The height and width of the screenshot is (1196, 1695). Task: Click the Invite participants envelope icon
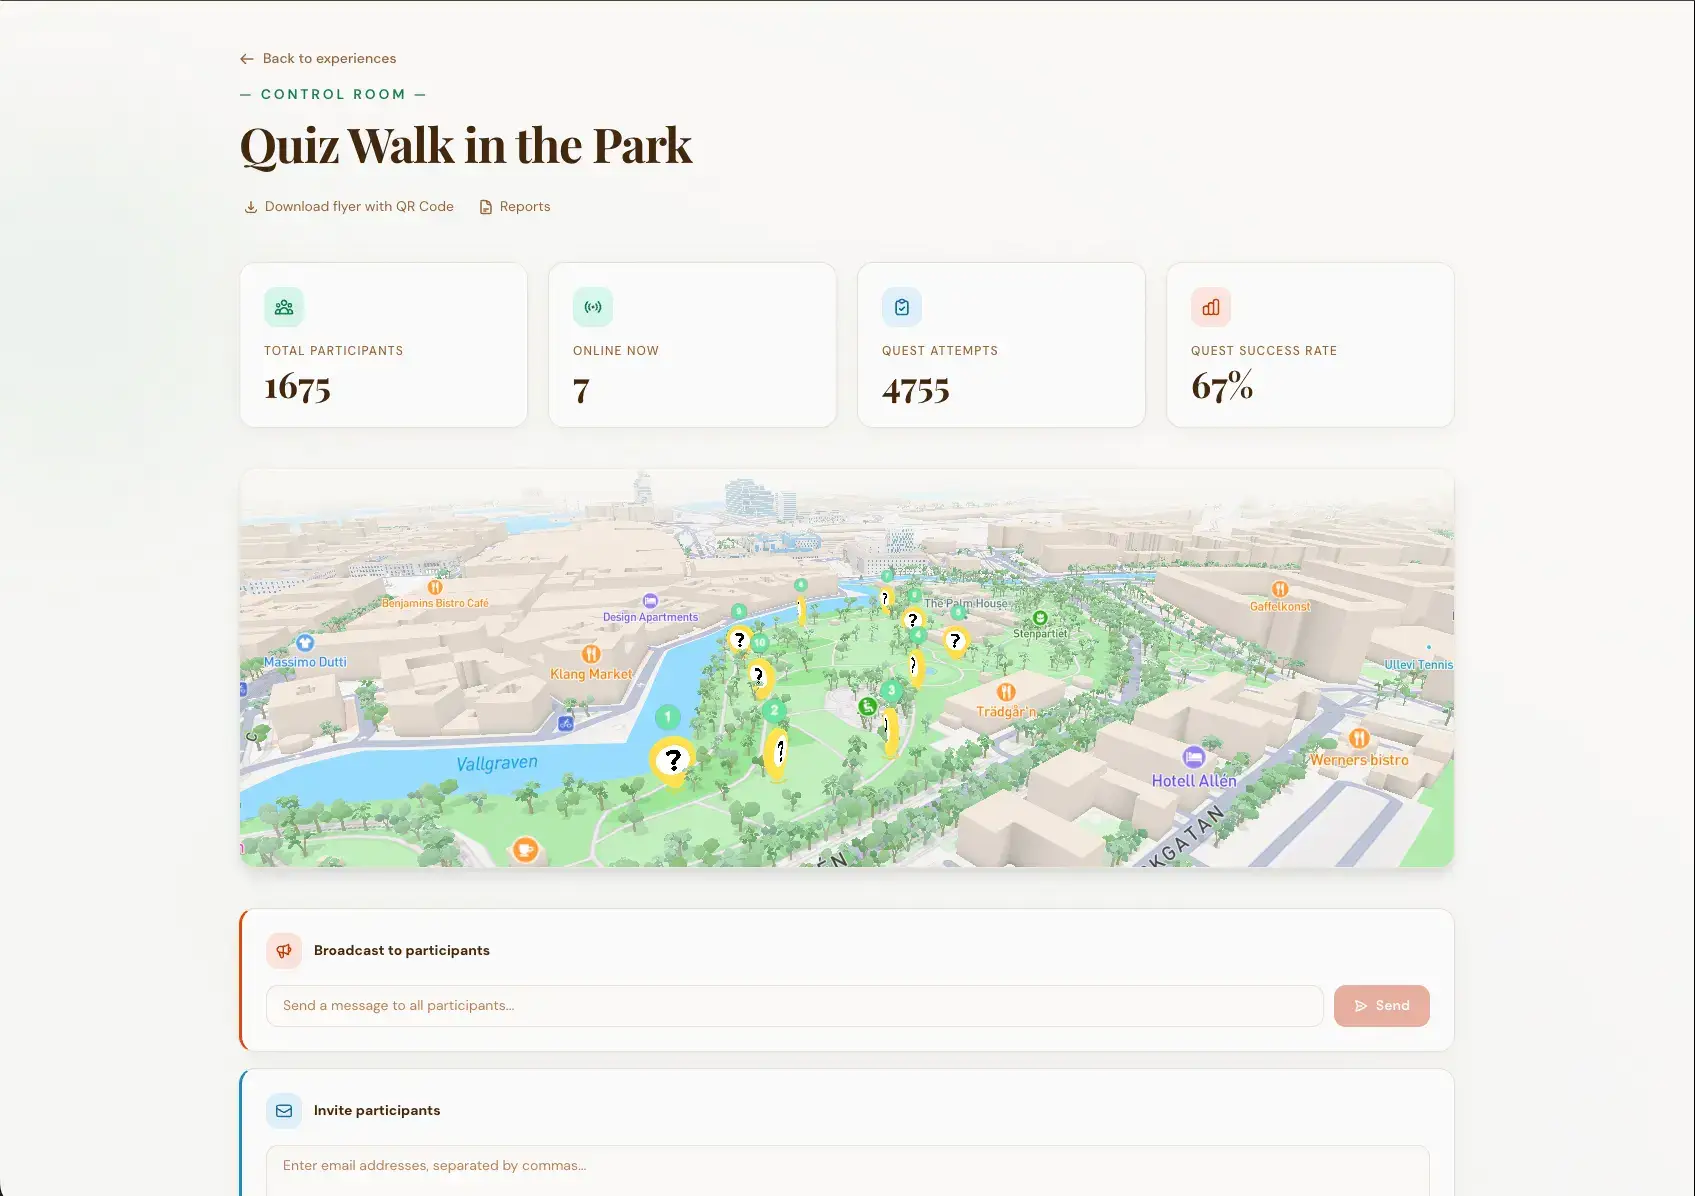(284, 1111)
